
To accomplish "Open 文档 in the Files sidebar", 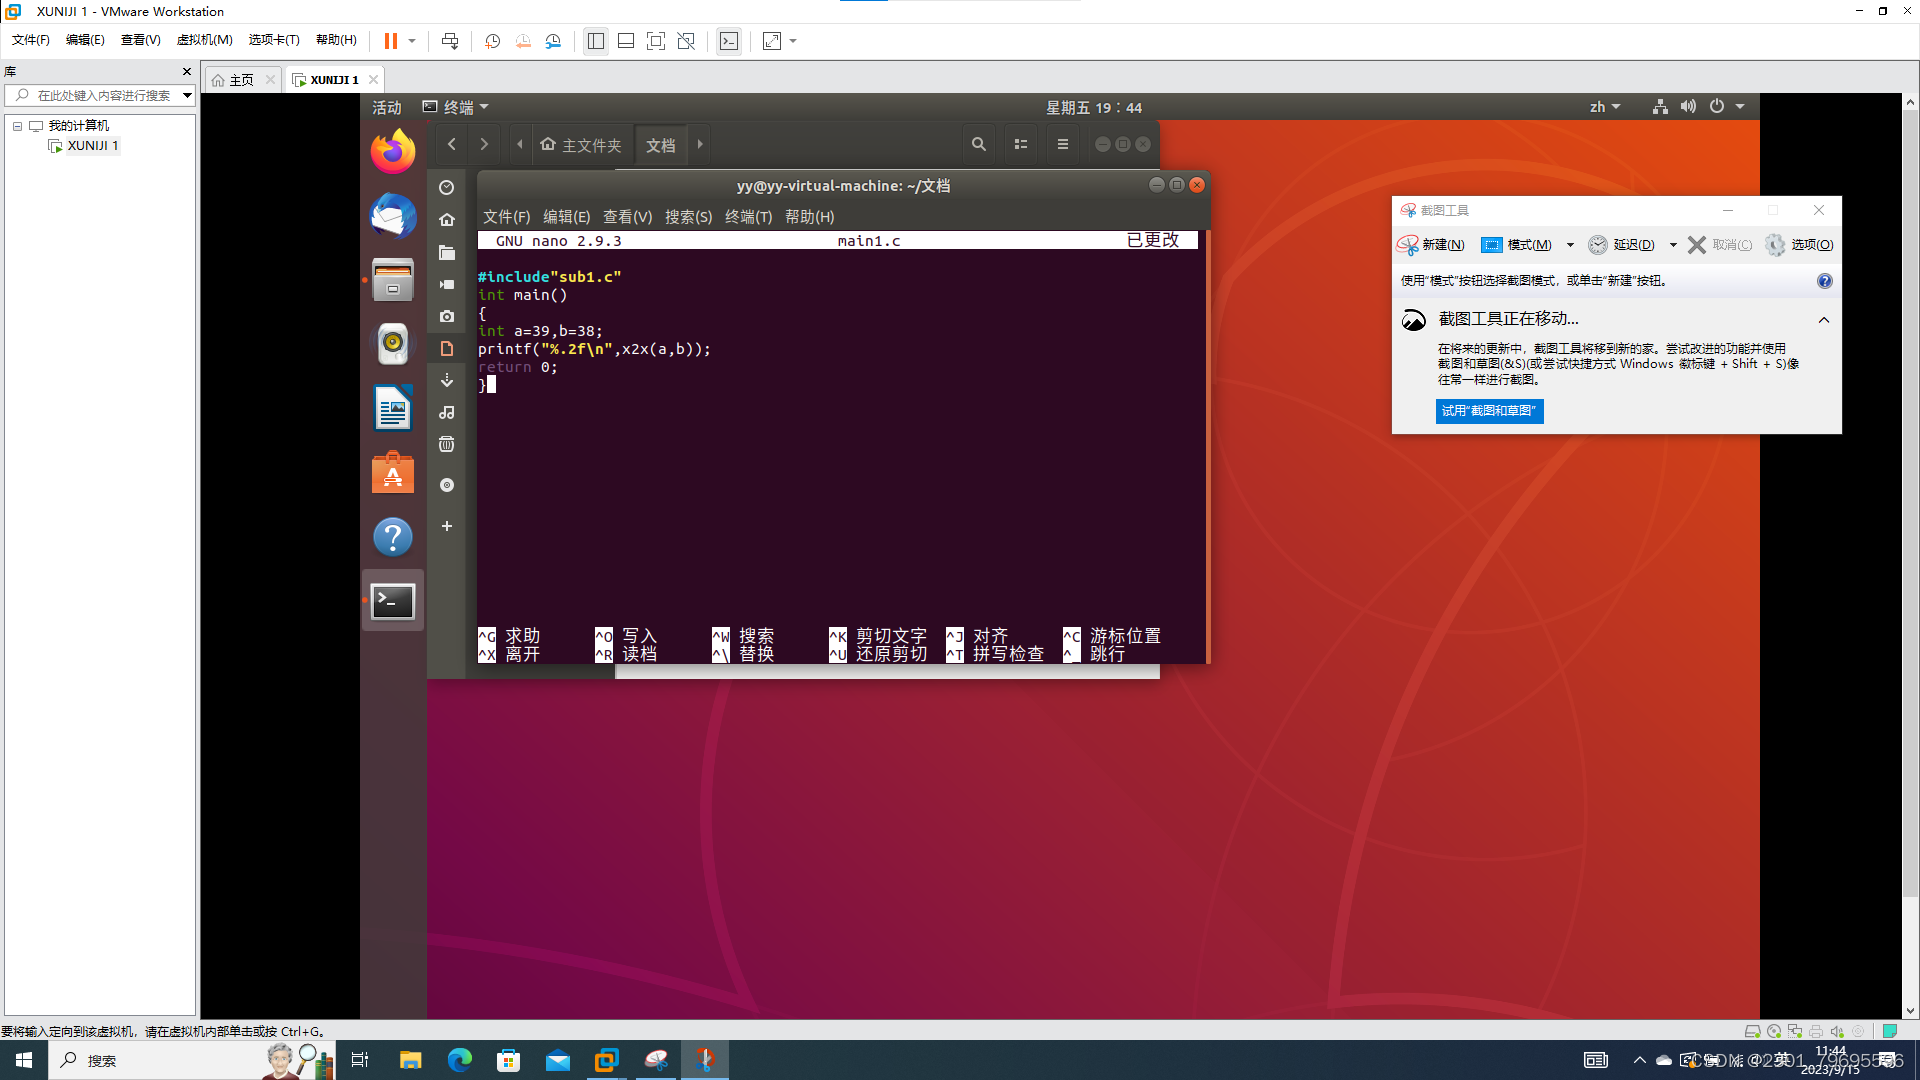I will pos(447,348).
